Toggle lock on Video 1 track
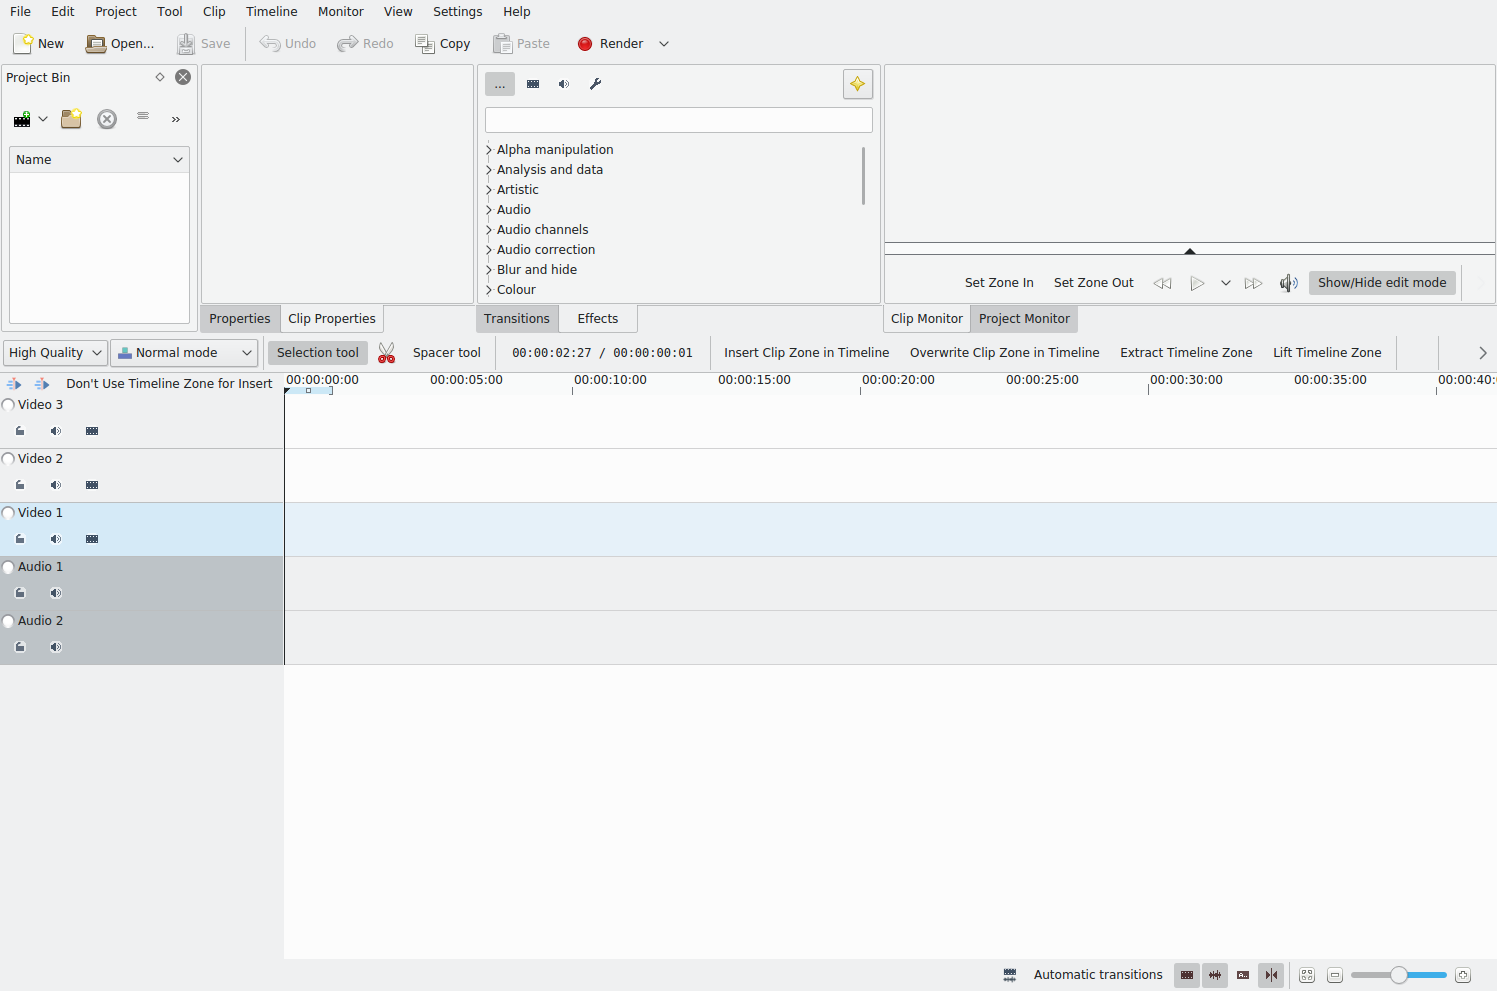This screenshot has height=991, width=1497. click(x=20, y=539)
